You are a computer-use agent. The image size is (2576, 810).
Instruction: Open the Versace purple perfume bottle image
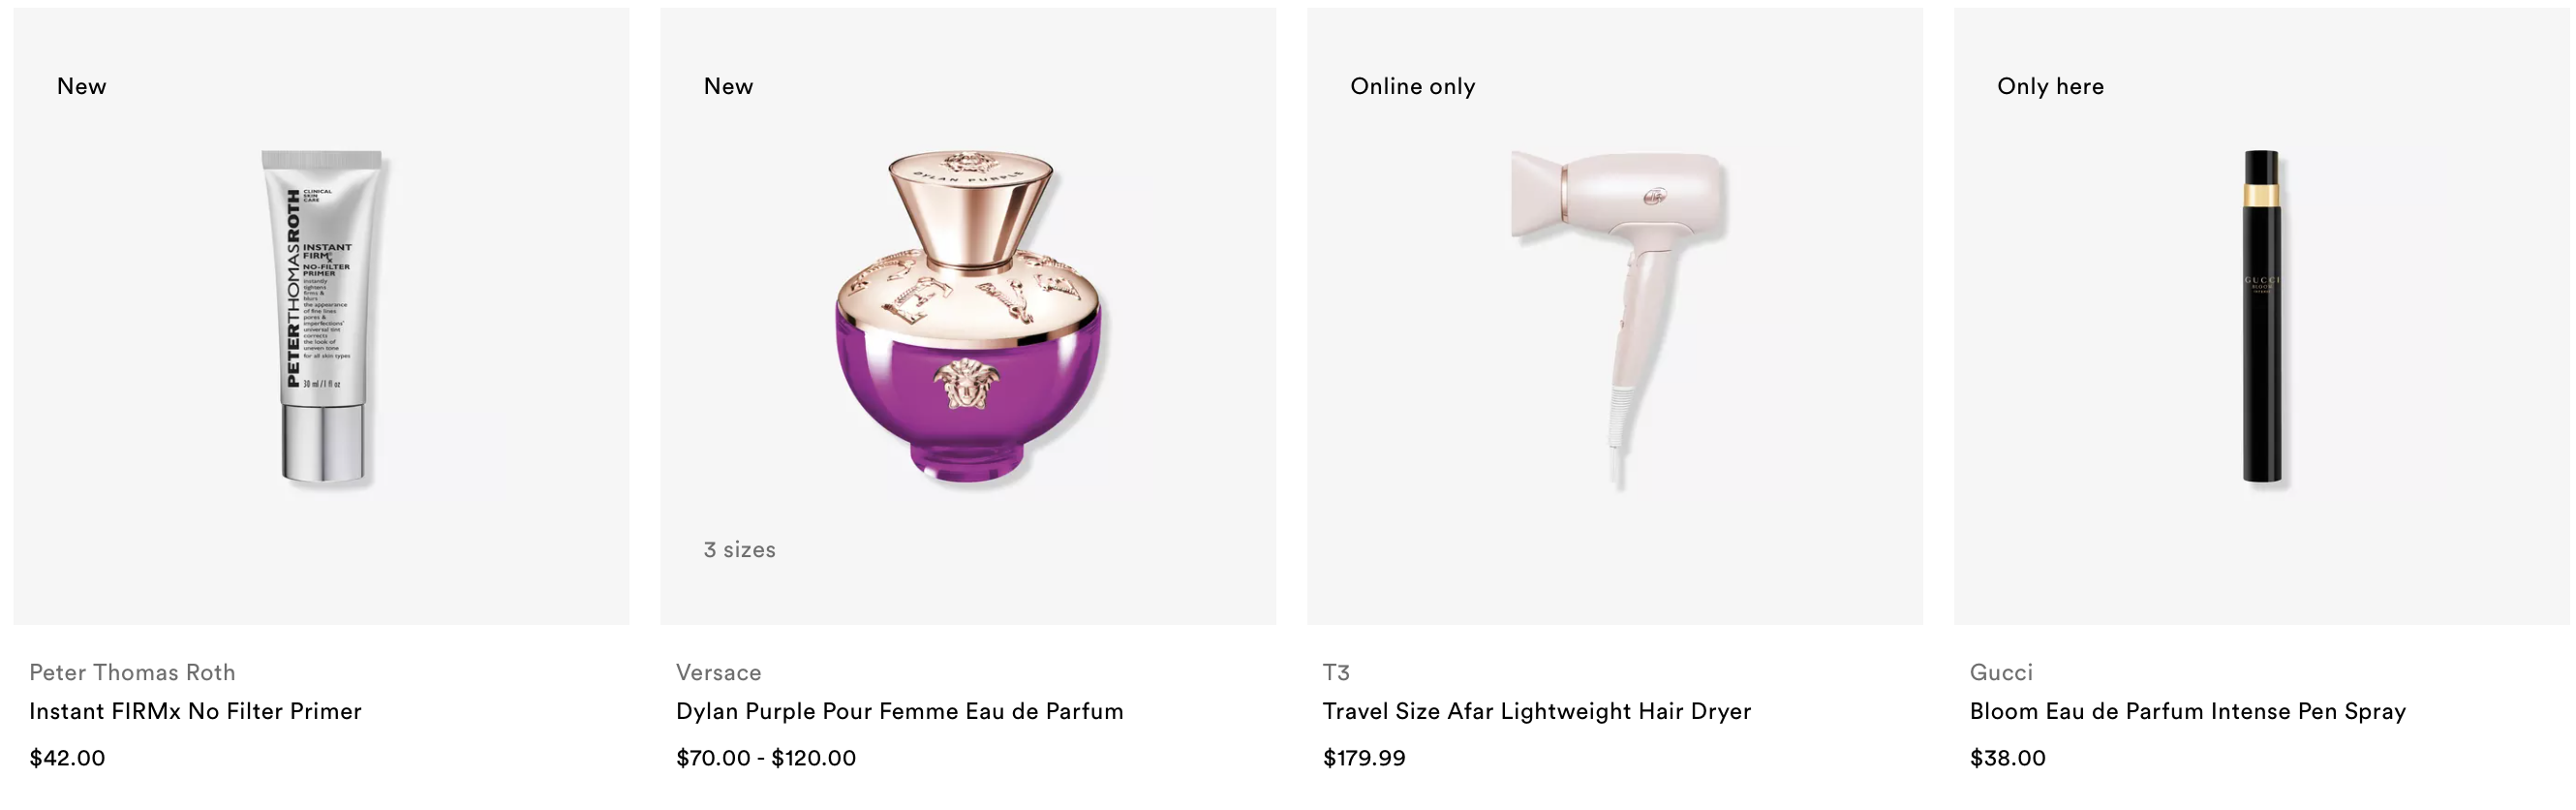(968, 318)
